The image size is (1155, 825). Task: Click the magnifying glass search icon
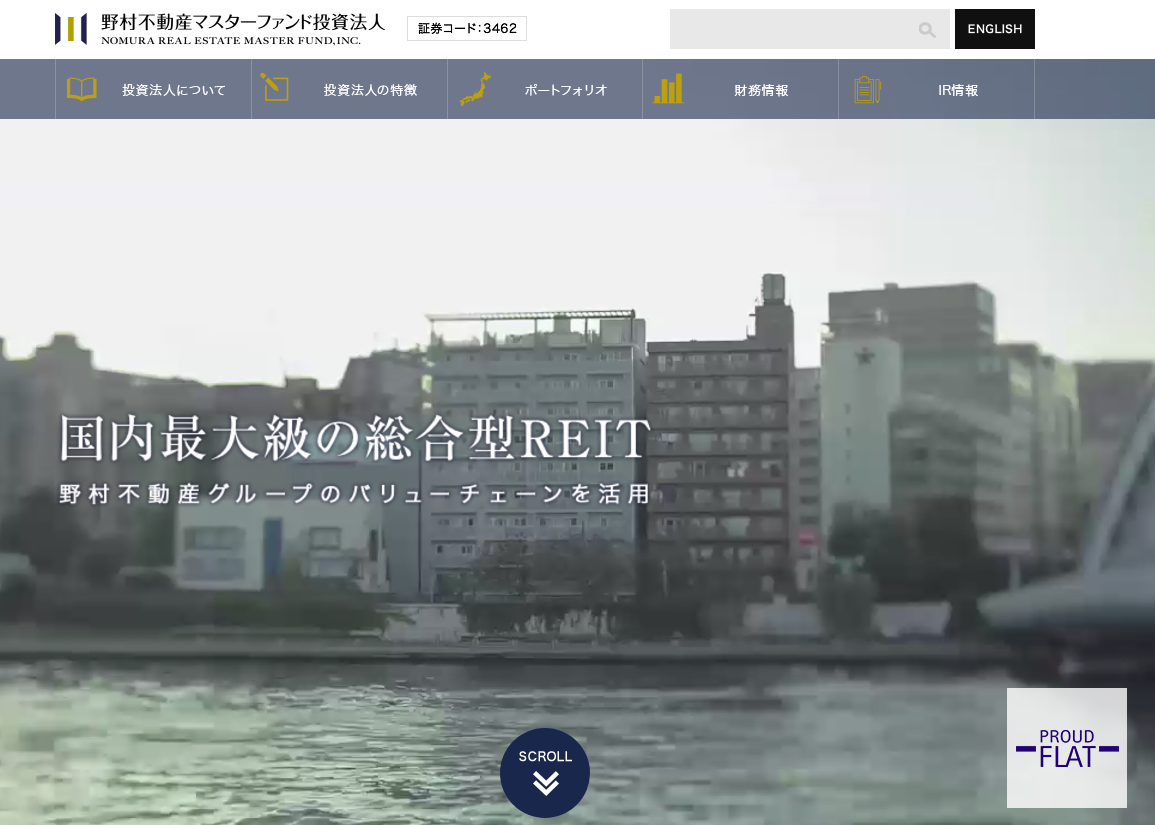tap(926, 30)
